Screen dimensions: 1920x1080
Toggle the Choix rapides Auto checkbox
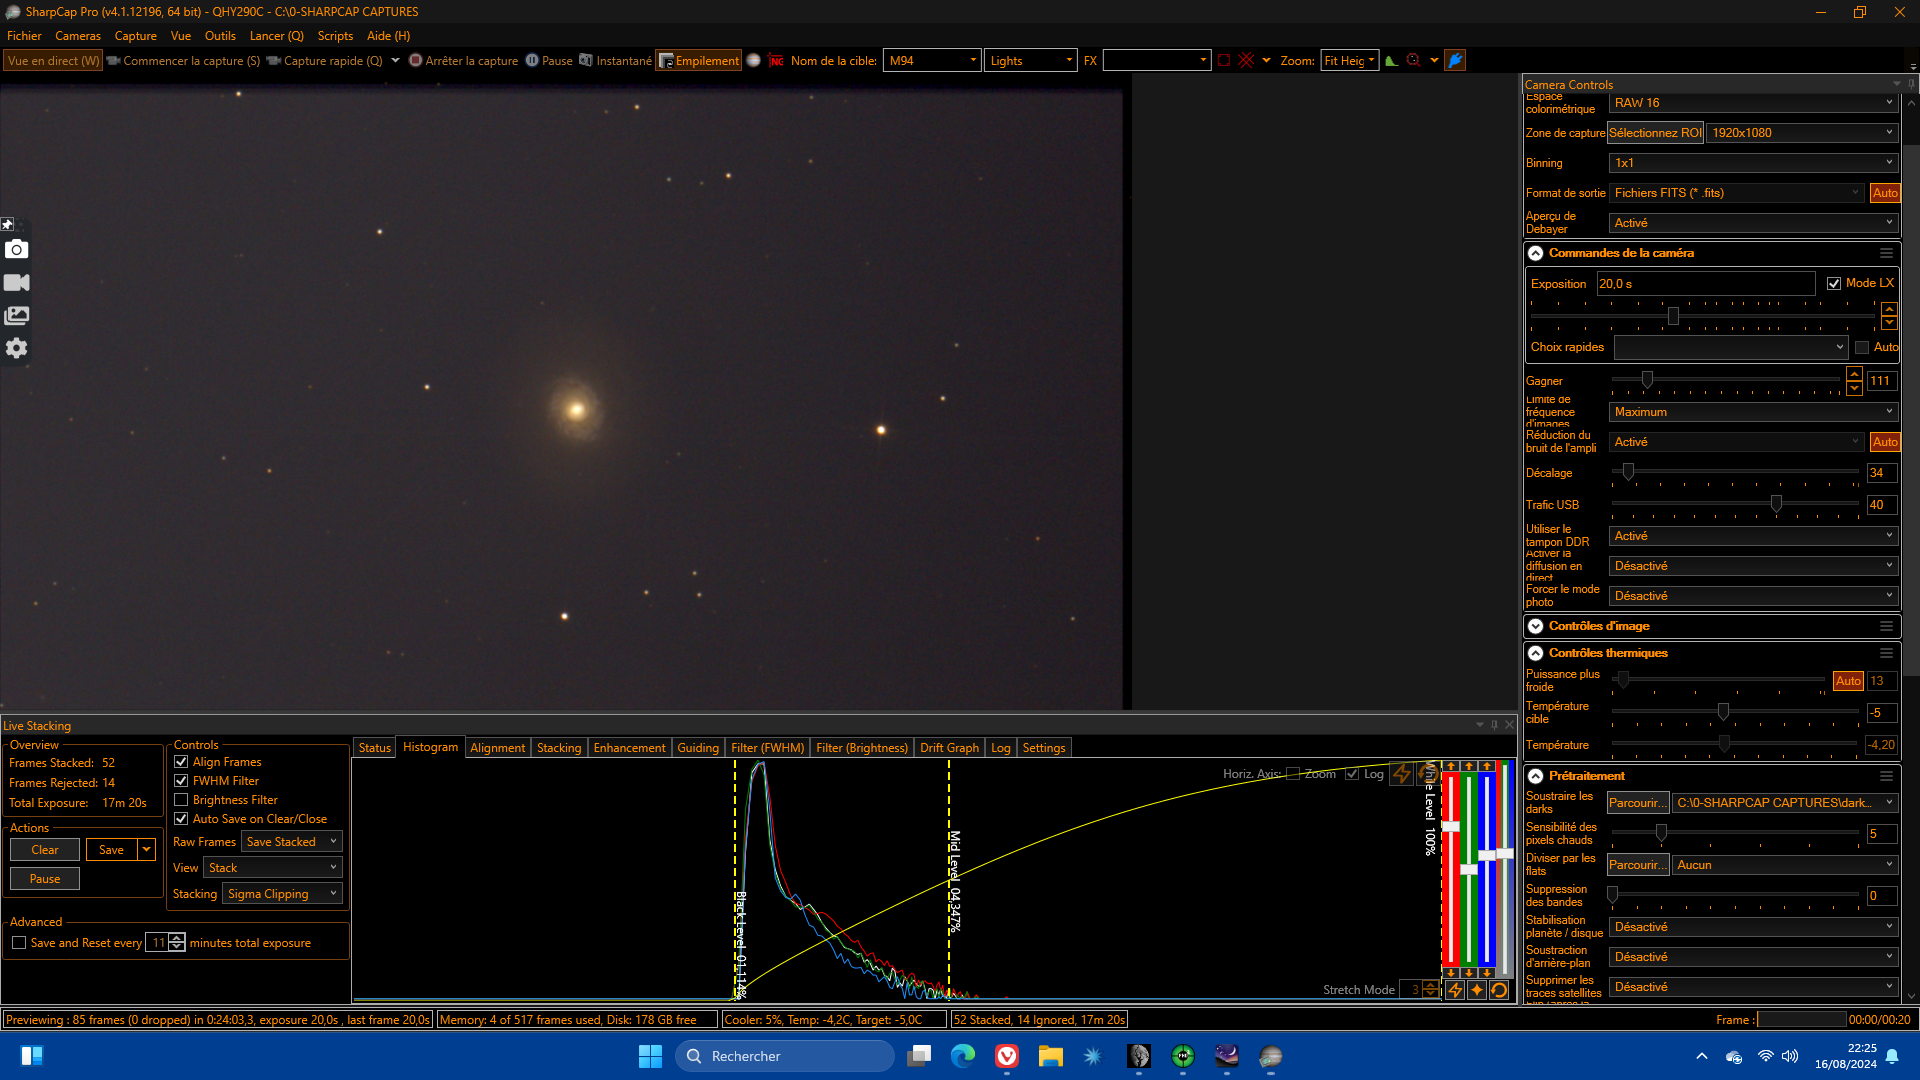[x=1862, y=348]
